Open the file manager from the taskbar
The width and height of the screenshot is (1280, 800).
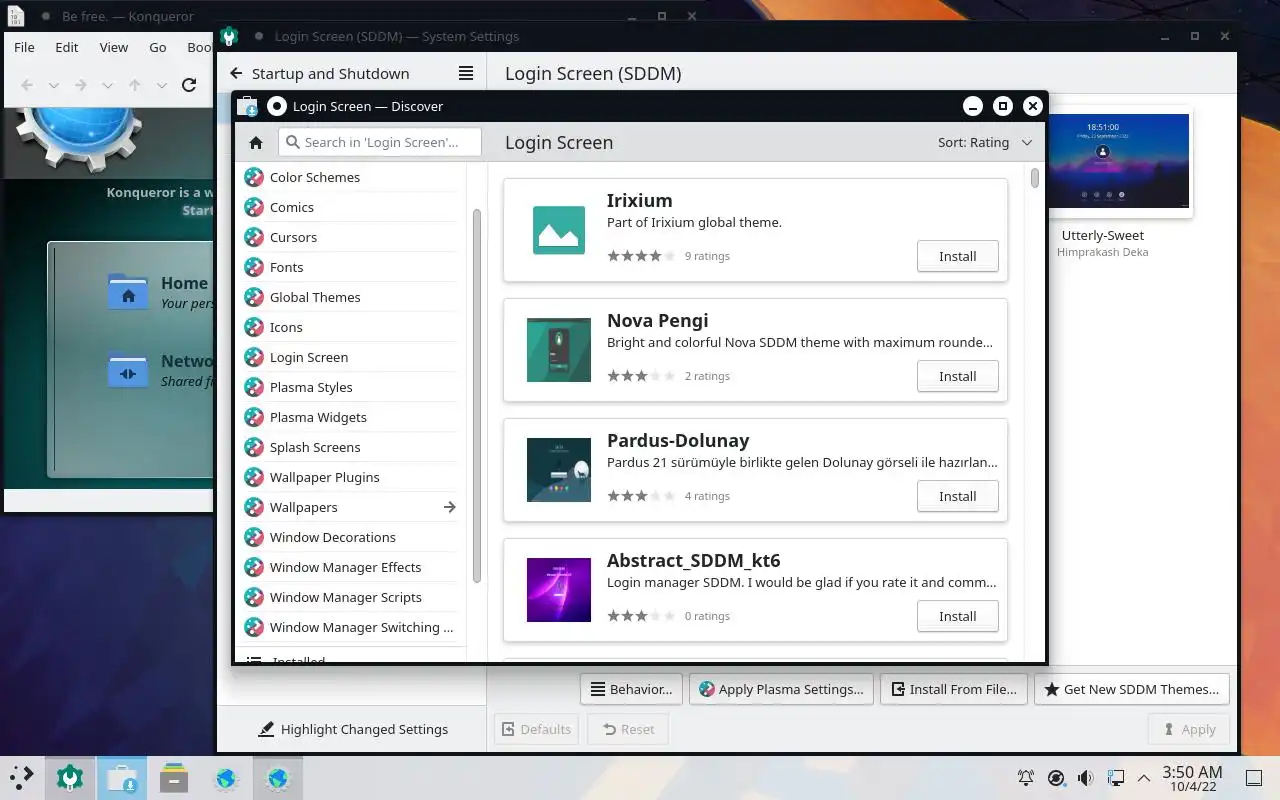pyautogui.click(x=174, y=778)
